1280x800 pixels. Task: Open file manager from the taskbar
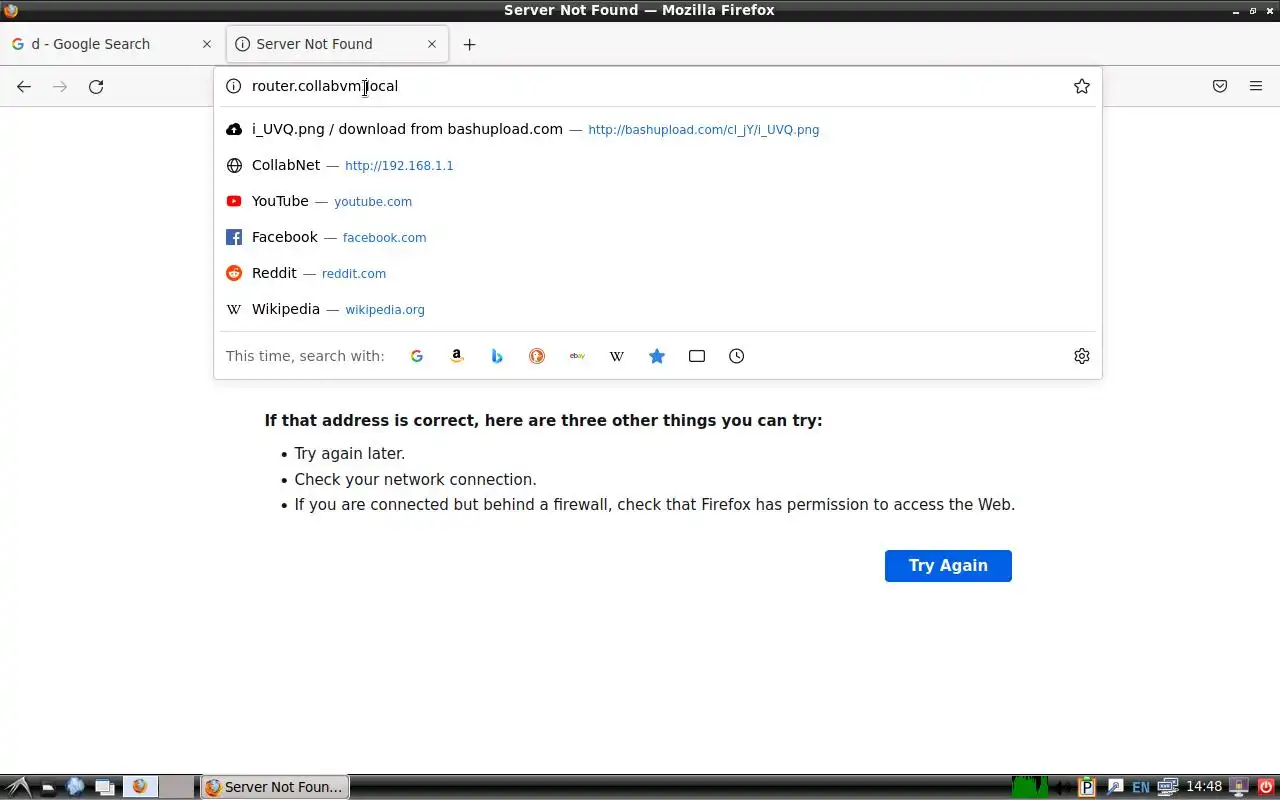47,787
